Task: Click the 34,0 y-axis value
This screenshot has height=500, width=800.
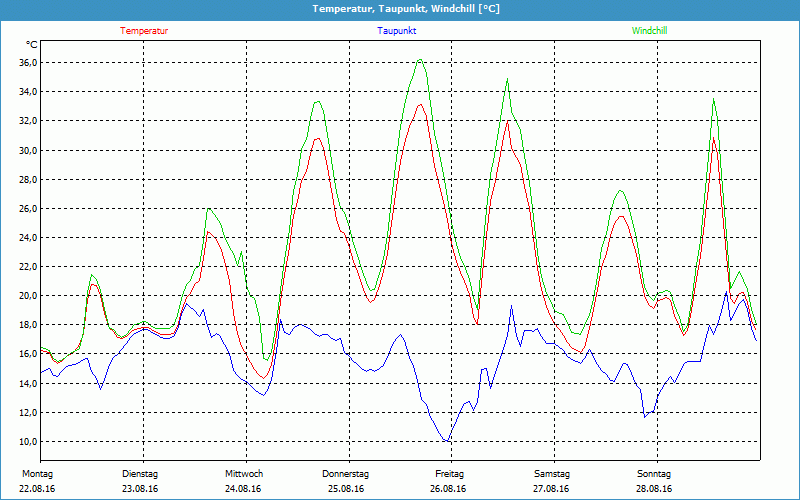Action: pyautogui.click(x=27, y=92)
